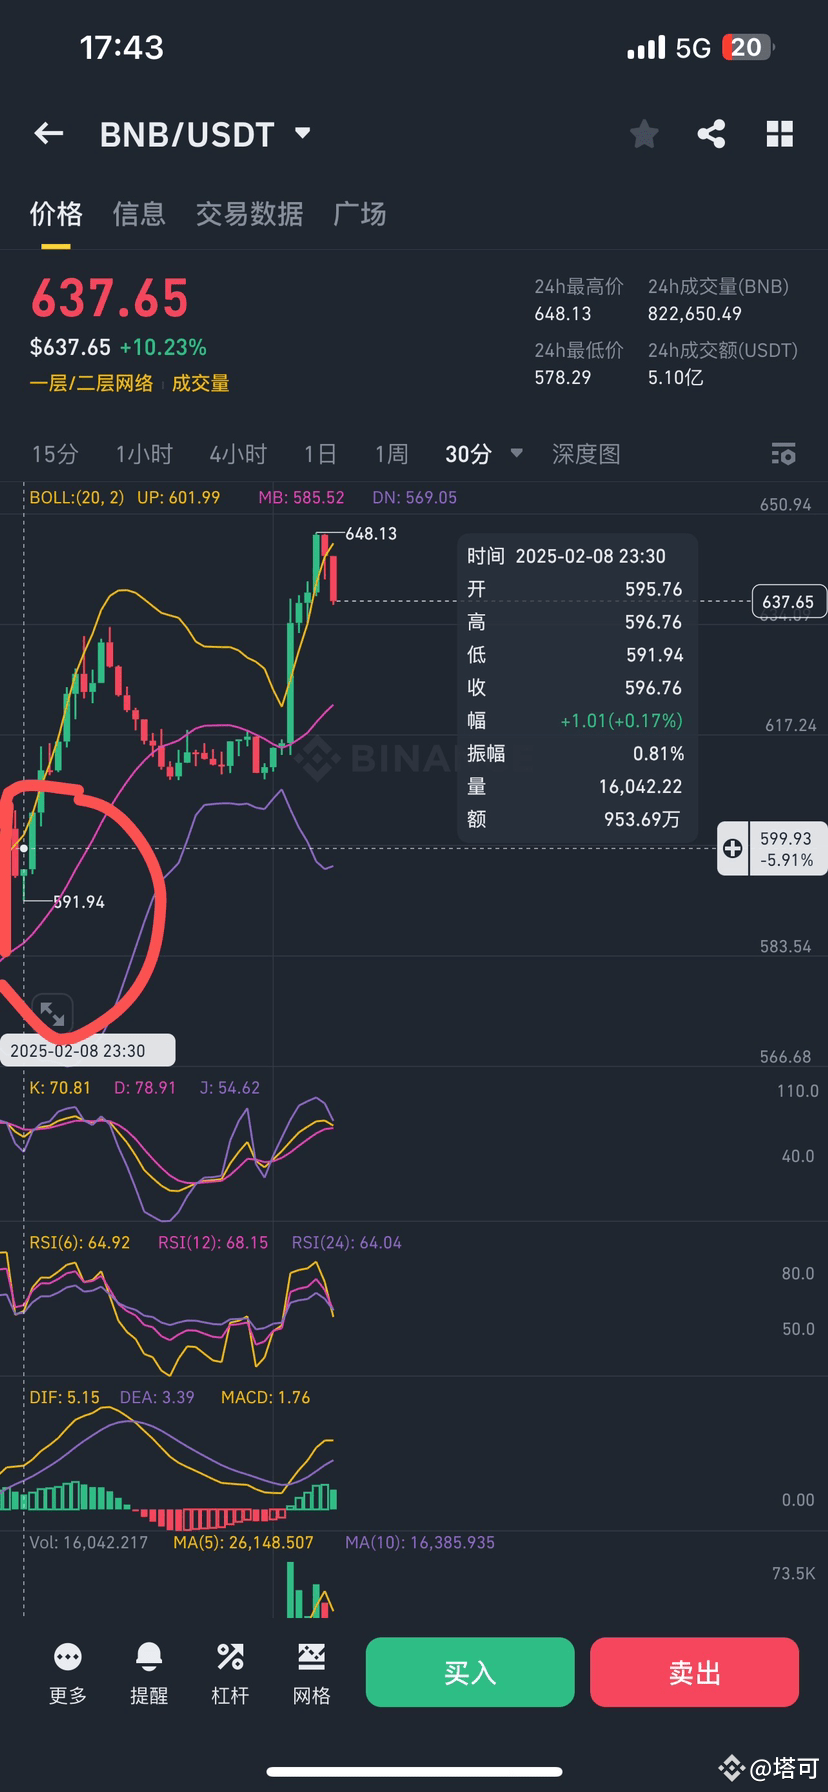Open the 一层/二层网络 tag link
The height and width of the screenshot is (1792, 828).
click(x=91, y=383)
